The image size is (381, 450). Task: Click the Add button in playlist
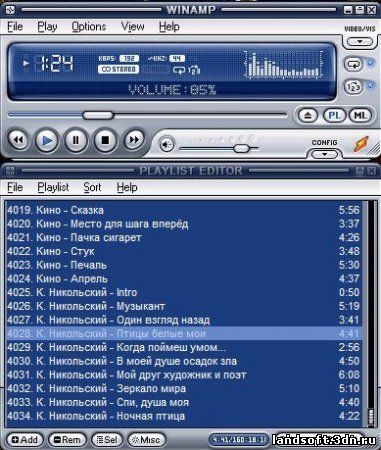25,440
